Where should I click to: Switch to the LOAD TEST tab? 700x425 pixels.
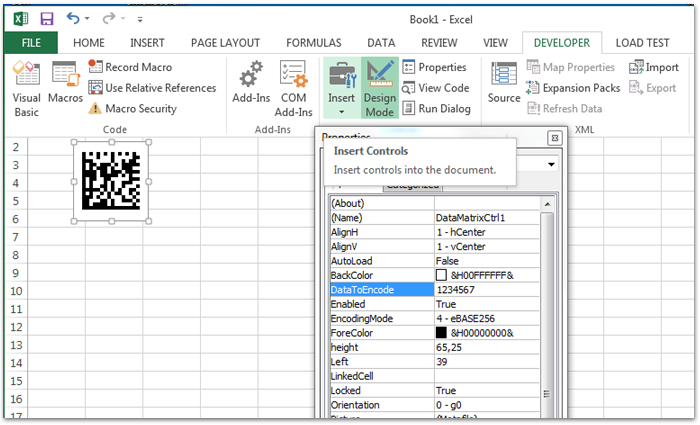click(x=642, y=43)
